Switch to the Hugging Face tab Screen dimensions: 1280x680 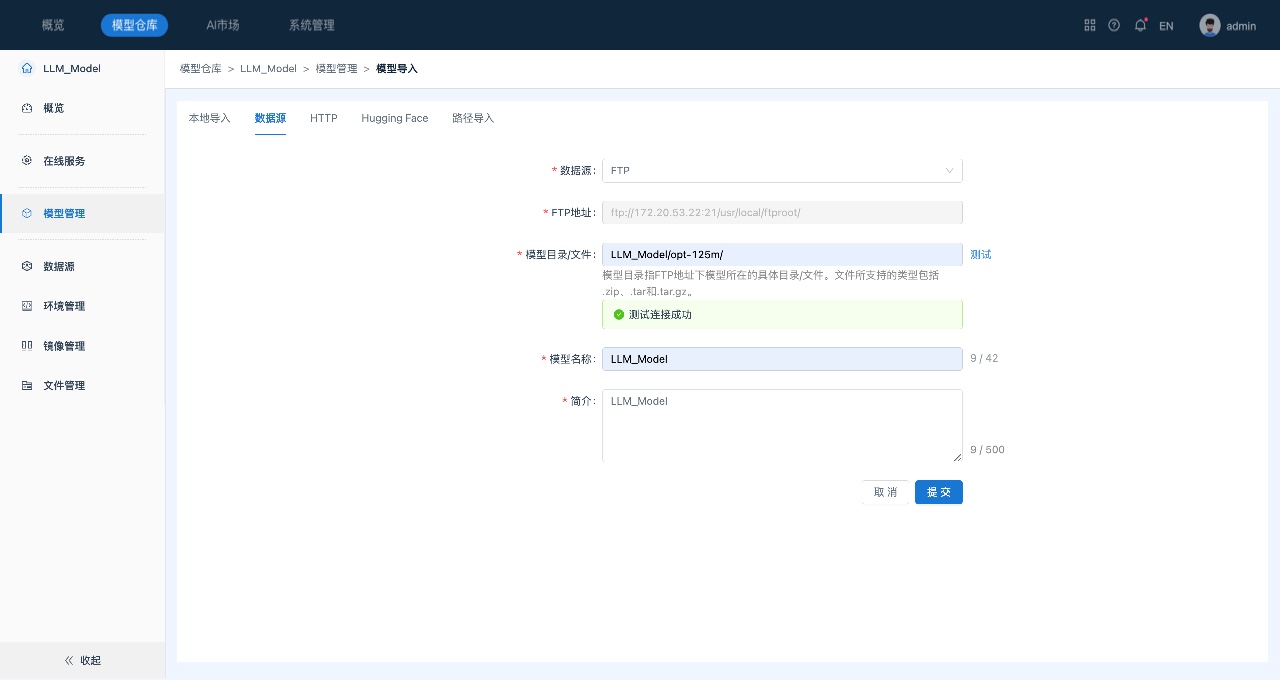click(394, 118)
